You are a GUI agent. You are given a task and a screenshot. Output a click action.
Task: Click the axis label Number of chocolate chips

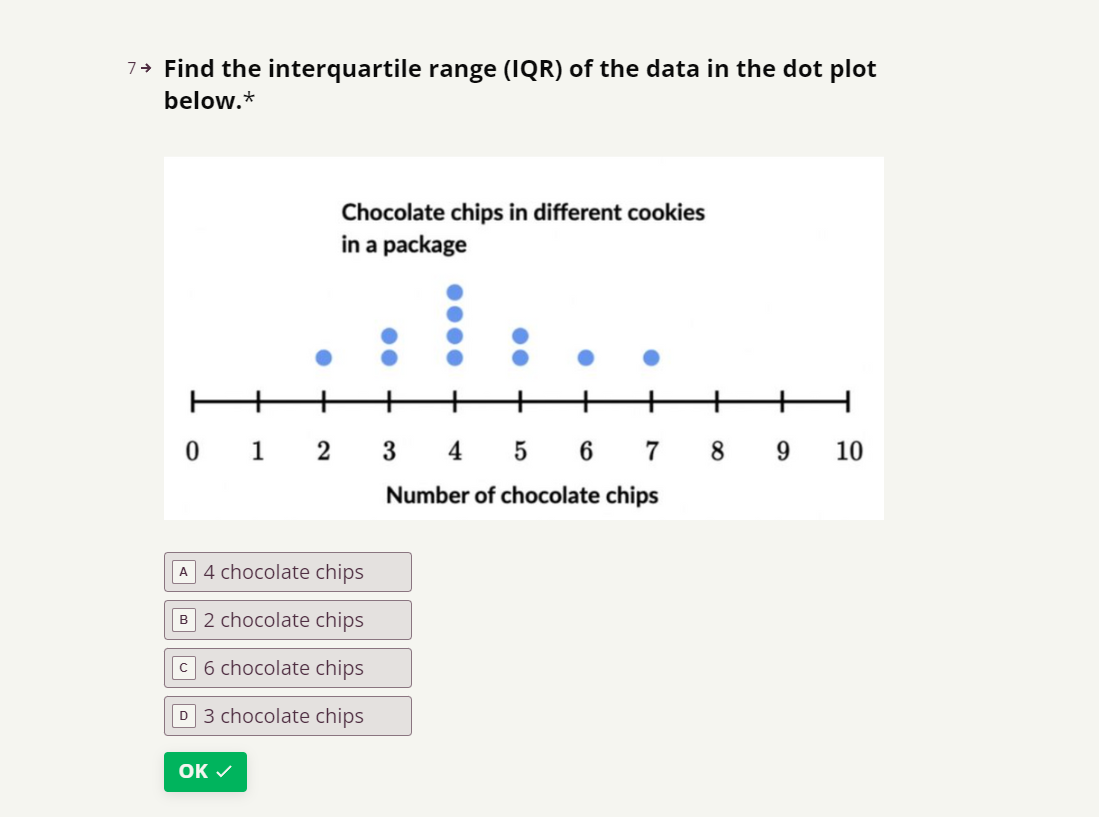523,495
